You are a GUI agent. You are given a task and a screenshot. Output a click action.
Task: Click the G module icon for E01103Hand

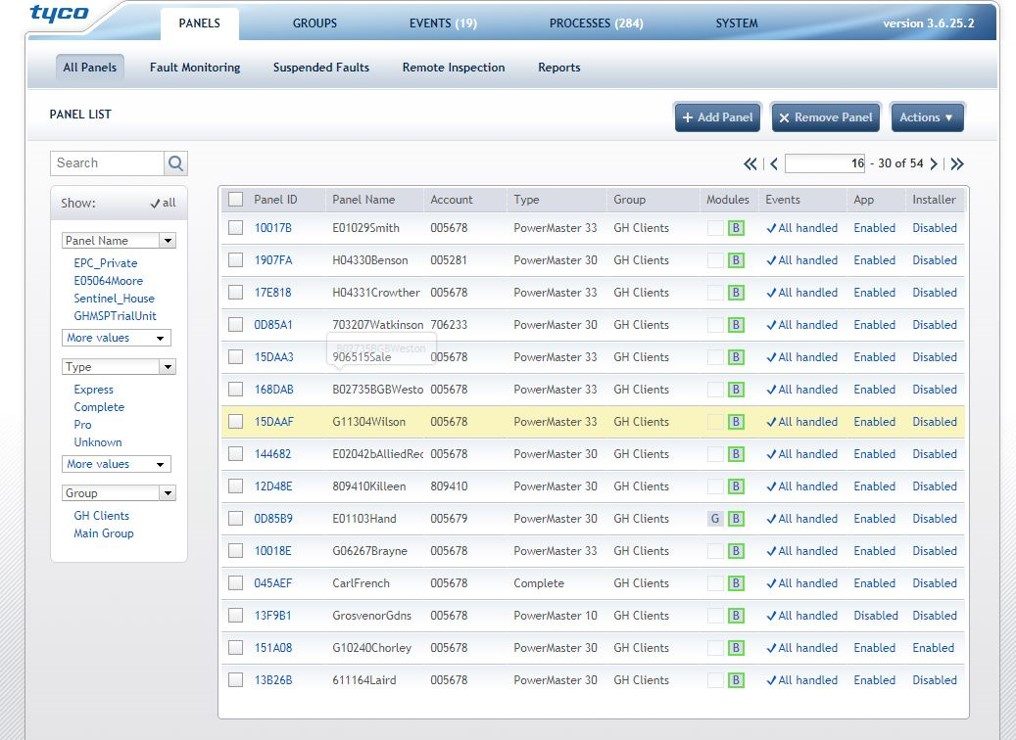click(714, 519)
